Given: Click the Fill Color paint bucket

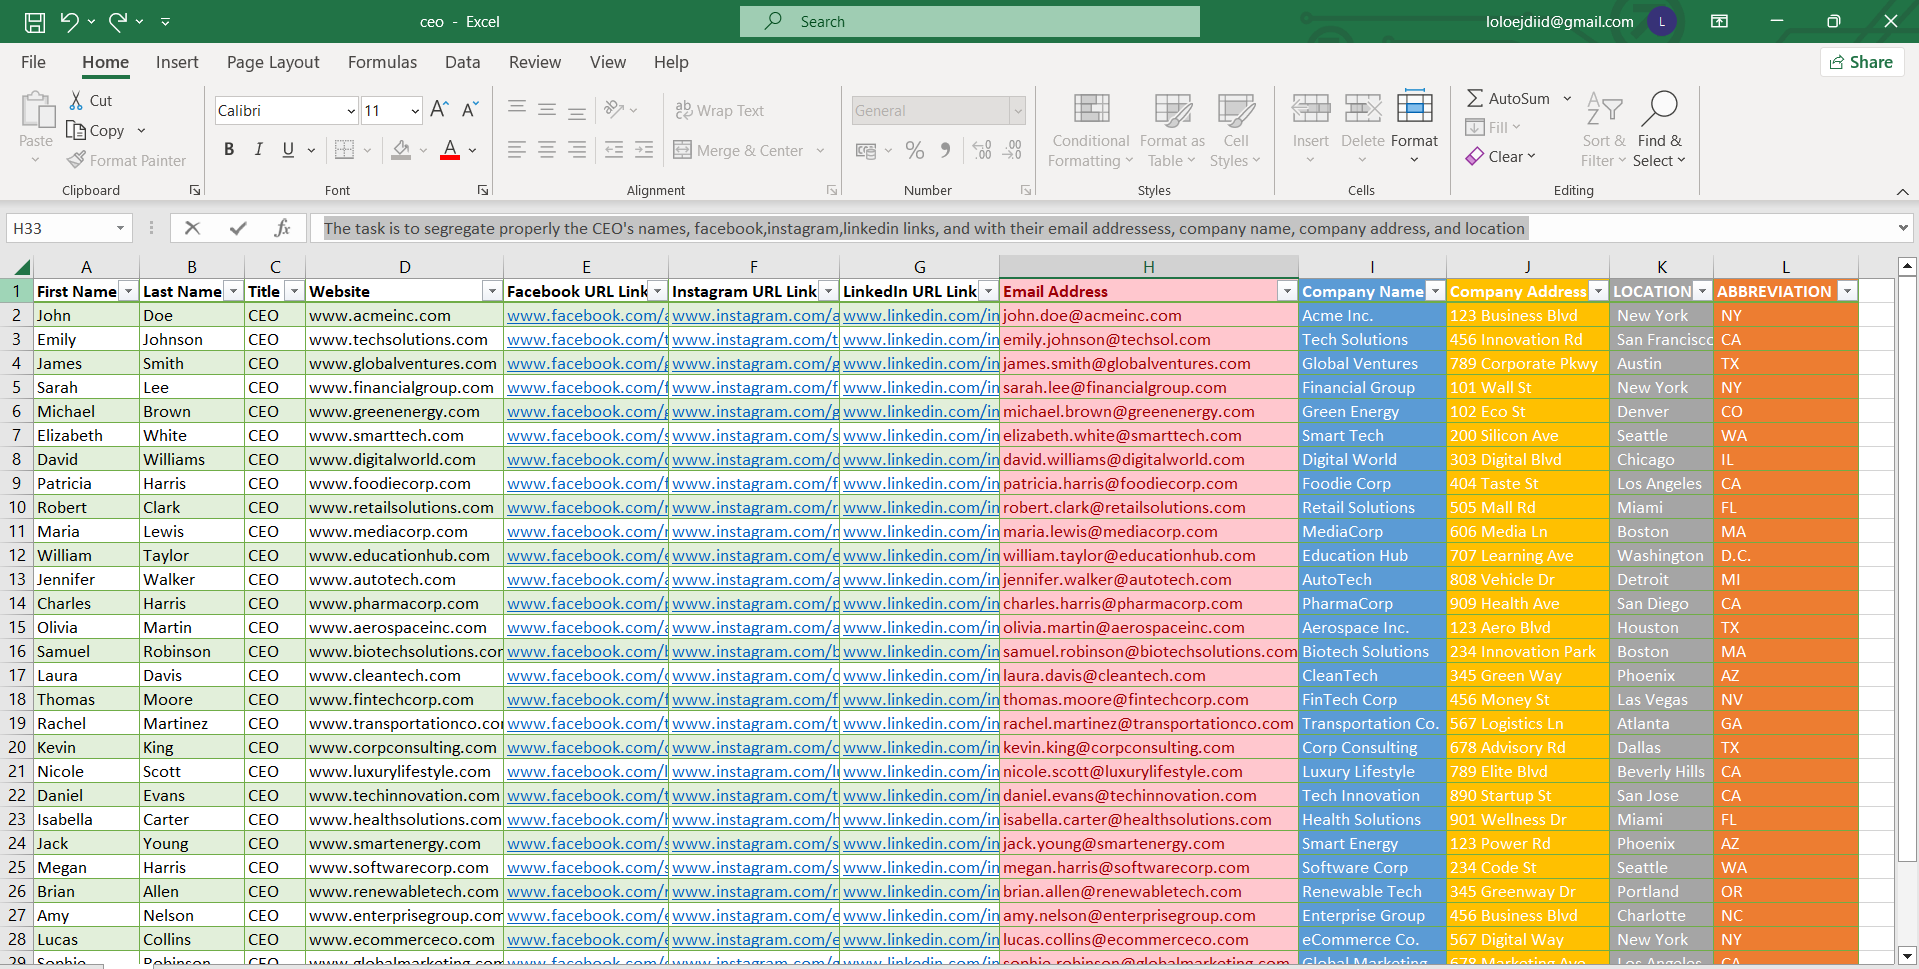Looking at the screenshot, I should 401,150.
